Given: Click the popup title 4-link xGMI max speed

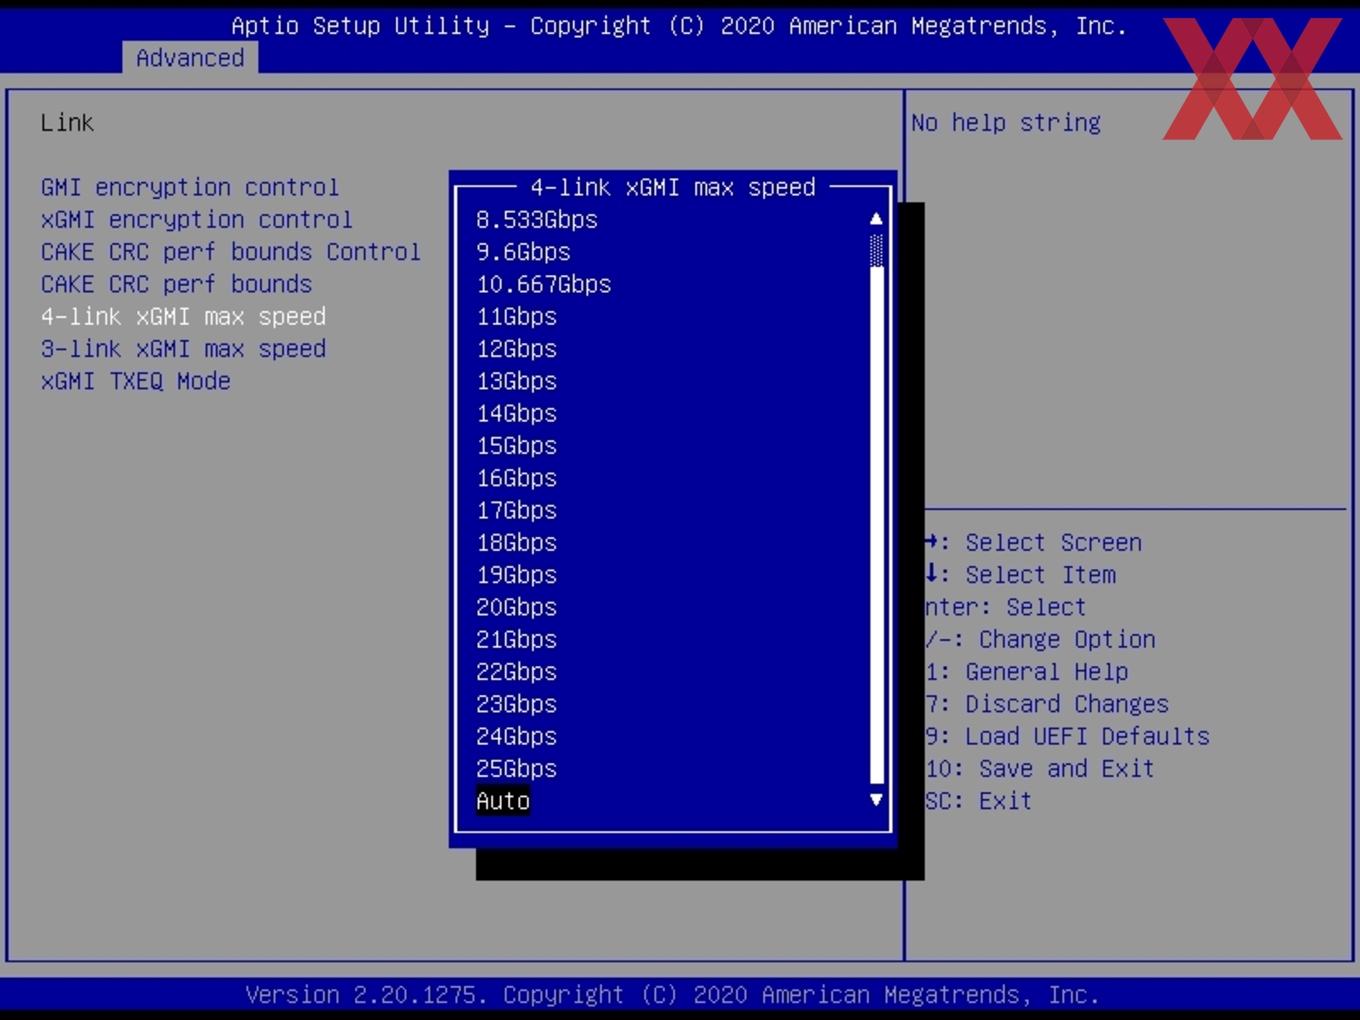Looking at the screenshot, I should click(x=673, y=187).
